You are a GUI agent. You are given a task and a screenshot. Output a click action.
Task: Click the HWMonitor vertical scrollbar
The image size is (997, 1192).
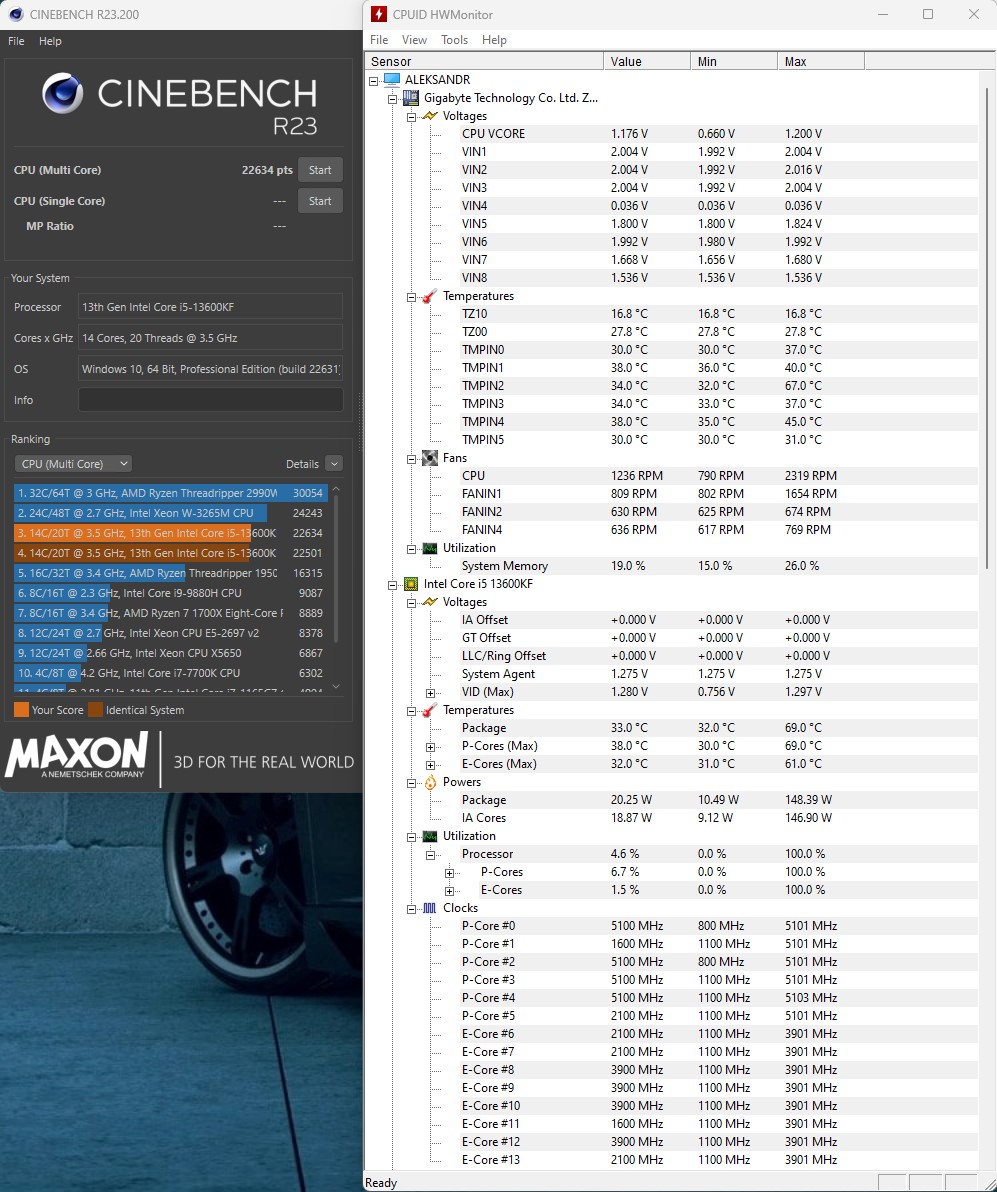pyautogui.click(x=987, y=327)
